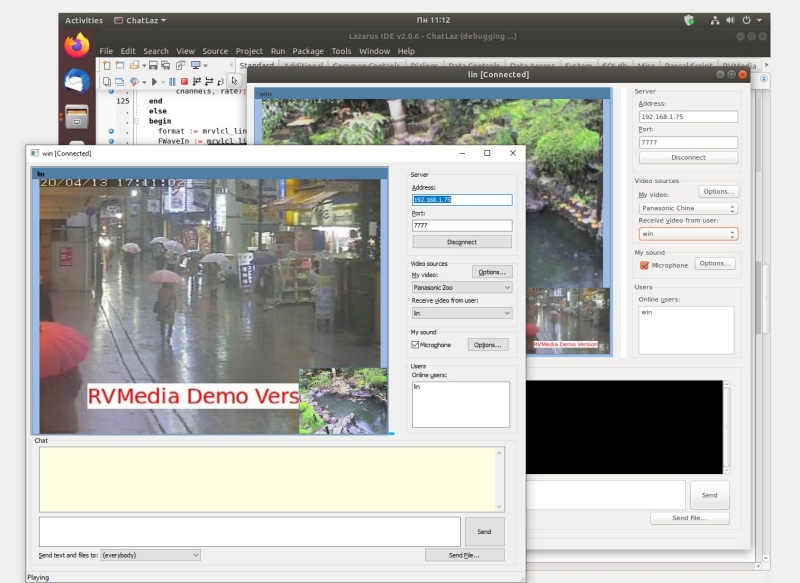Image resolution: width=800 pixels, height=583 pixels.
Task: Click the New Unit toolbar icon
Action: coord(107,66)
